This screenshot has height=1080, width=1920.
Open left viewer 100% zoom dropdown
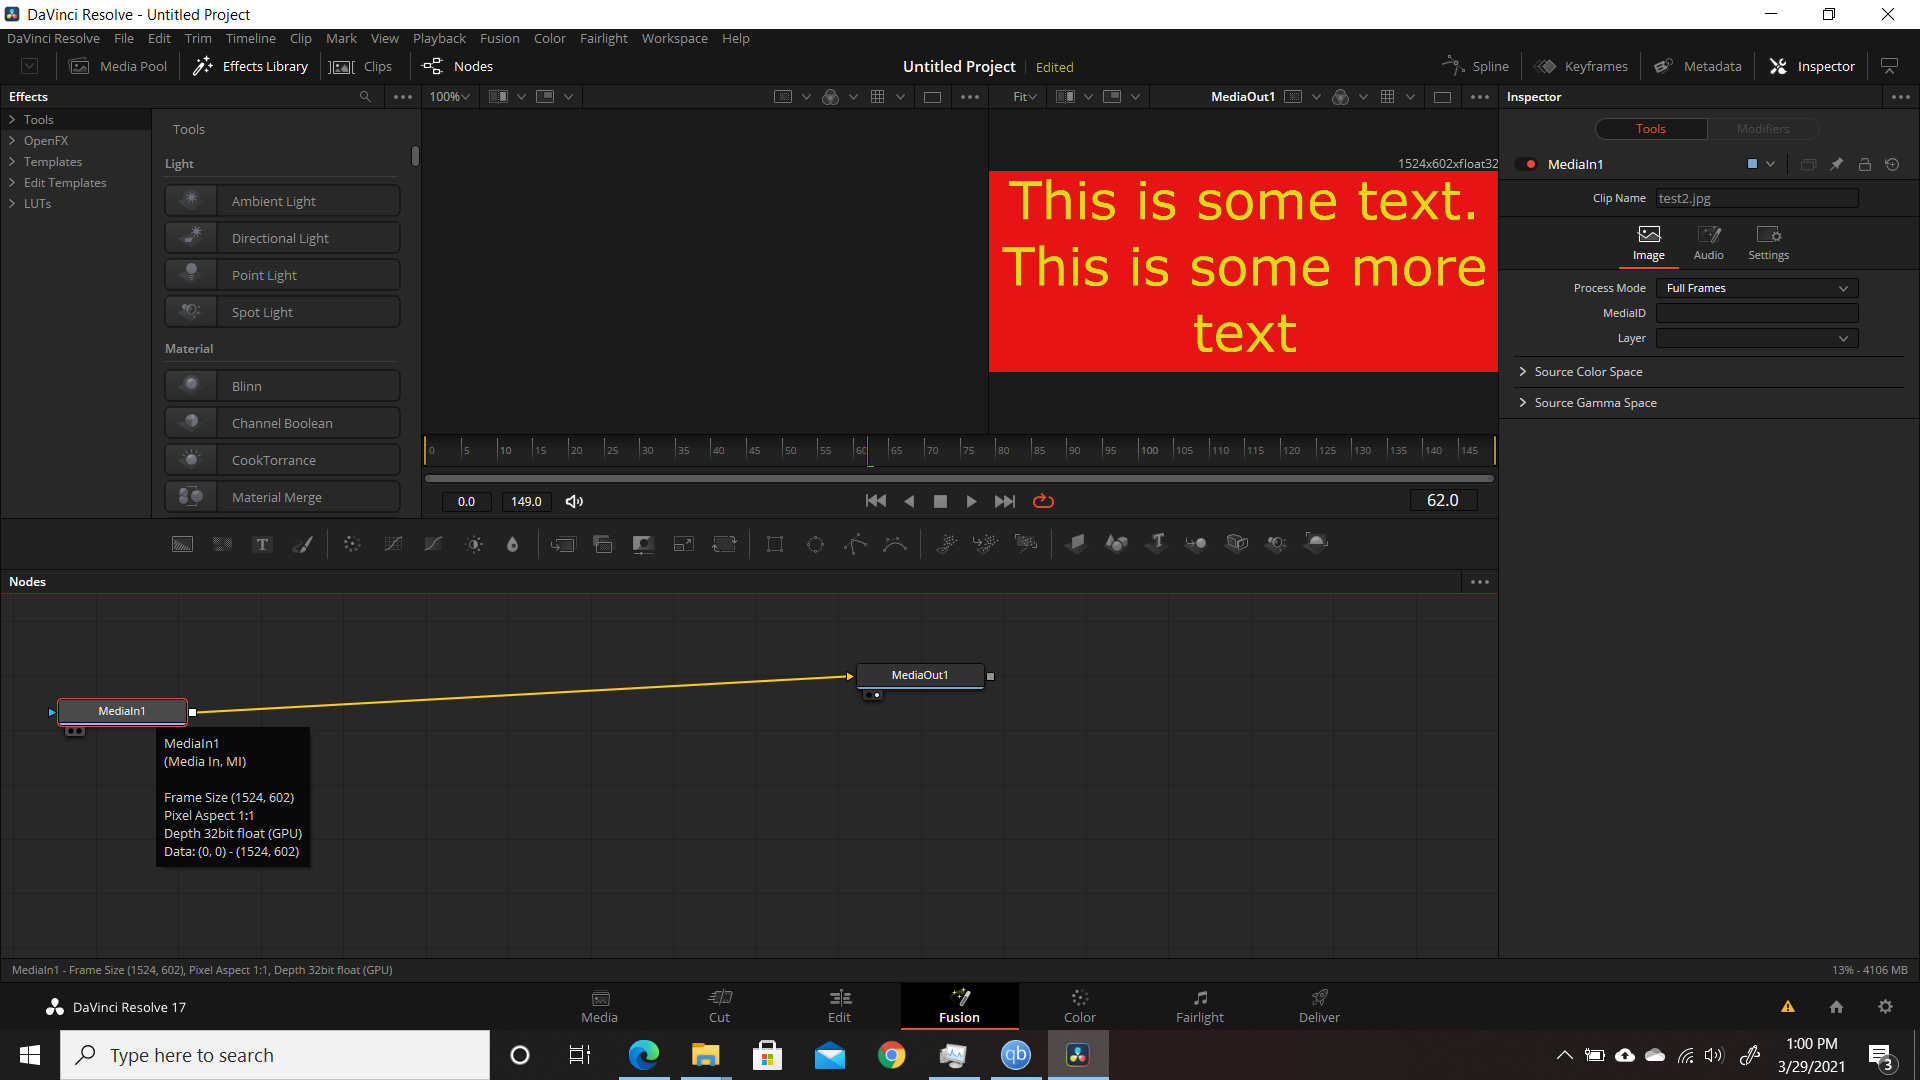450,97
